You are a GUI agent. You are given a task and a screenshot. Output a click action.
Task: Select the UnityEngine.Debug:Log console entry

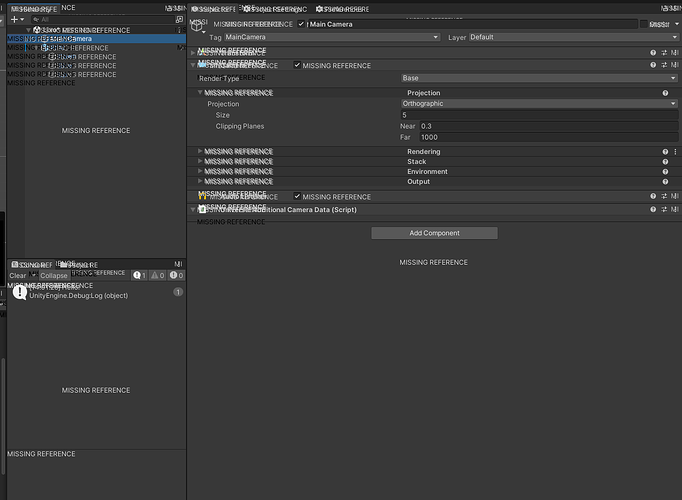(x=97, y=292)
